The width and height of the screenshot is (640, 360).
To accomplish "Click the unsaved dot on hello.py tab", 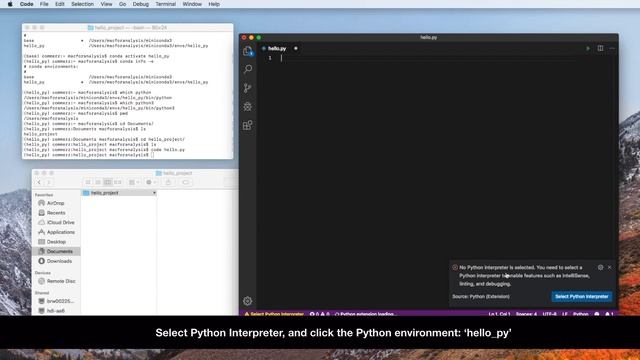I will point(296,48).
